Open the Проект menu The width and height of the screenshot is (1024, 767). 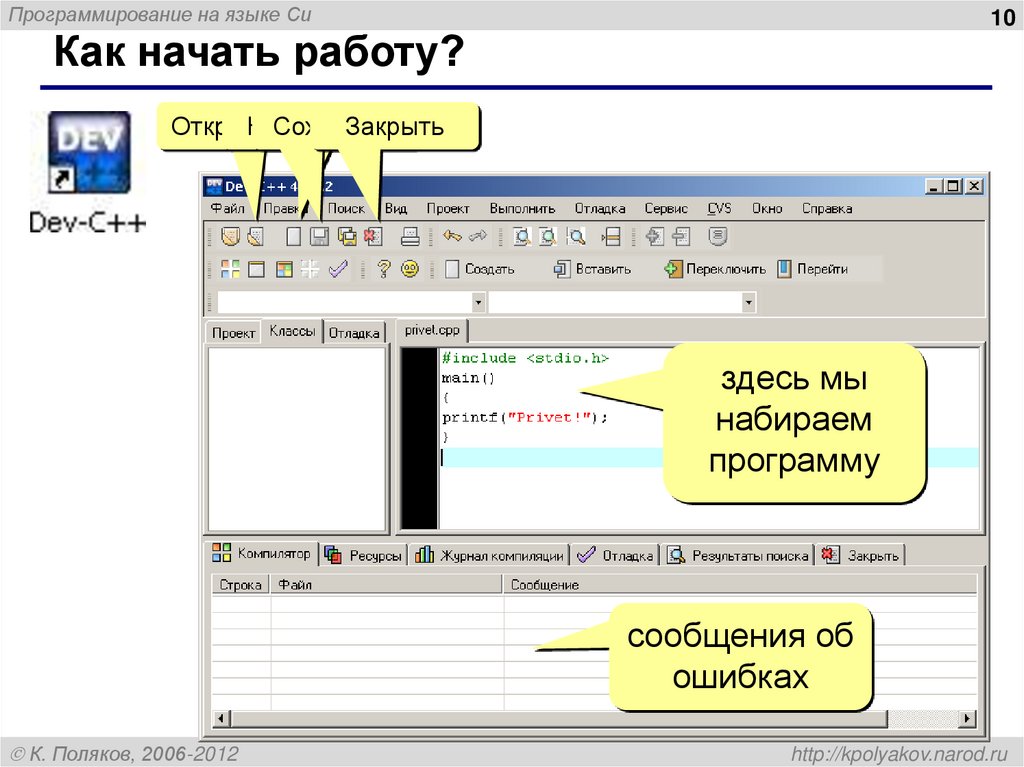[448, 208]
